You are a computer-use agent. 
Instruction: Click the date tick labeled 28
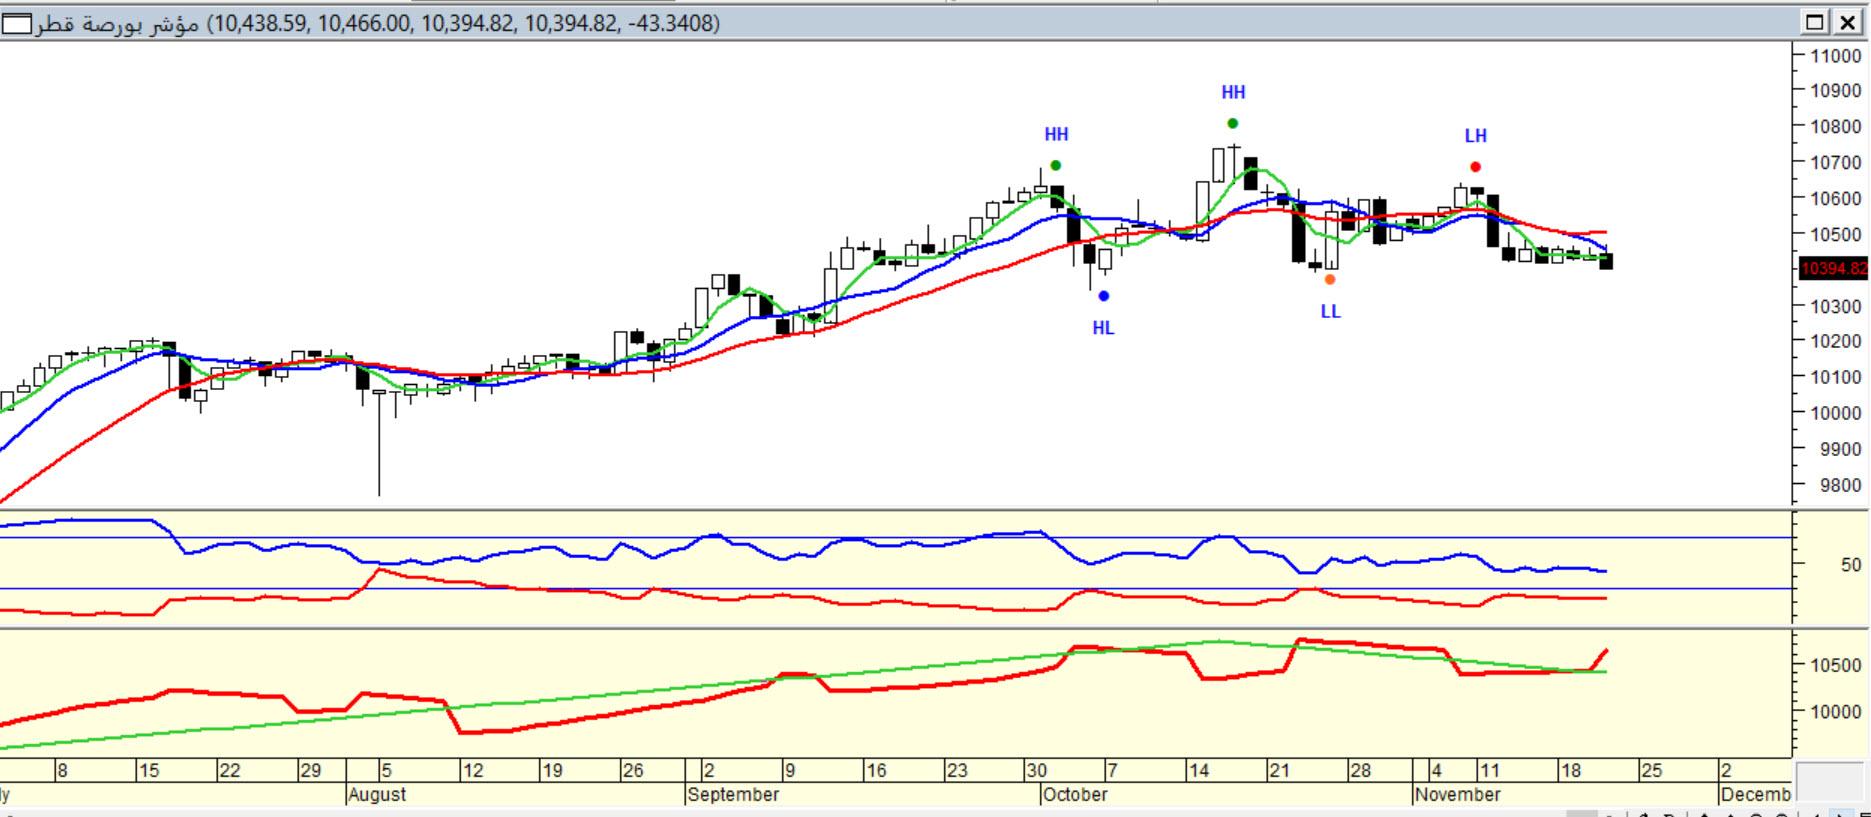coord(1360,771)
